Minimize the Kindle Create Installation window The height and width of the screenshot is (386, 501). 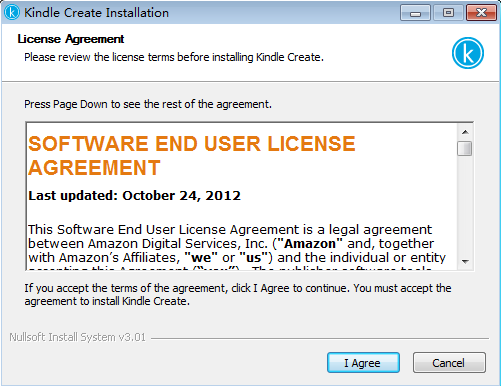415,13
